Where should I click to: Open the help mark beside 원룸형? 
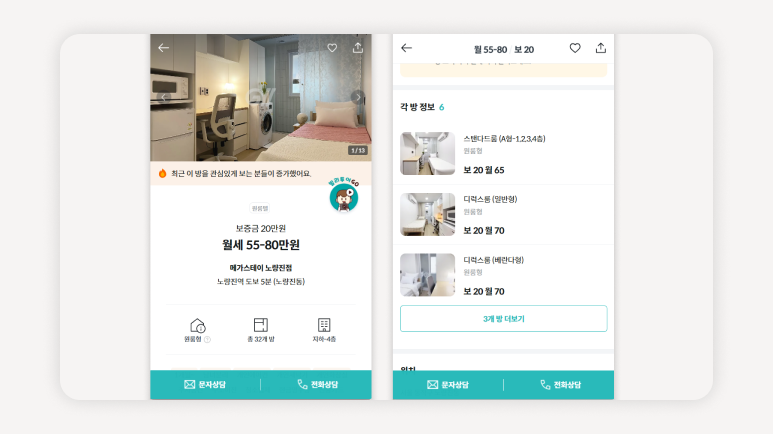click(x=208, y=339)
